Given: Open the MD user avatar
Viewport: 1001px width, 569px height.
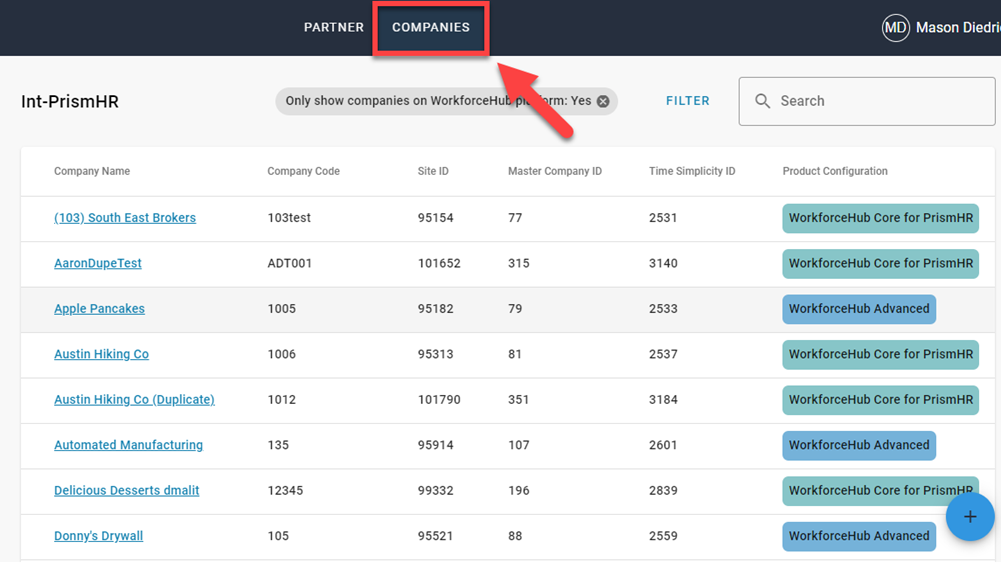Looking at the screenshot, I should (895, 28).
